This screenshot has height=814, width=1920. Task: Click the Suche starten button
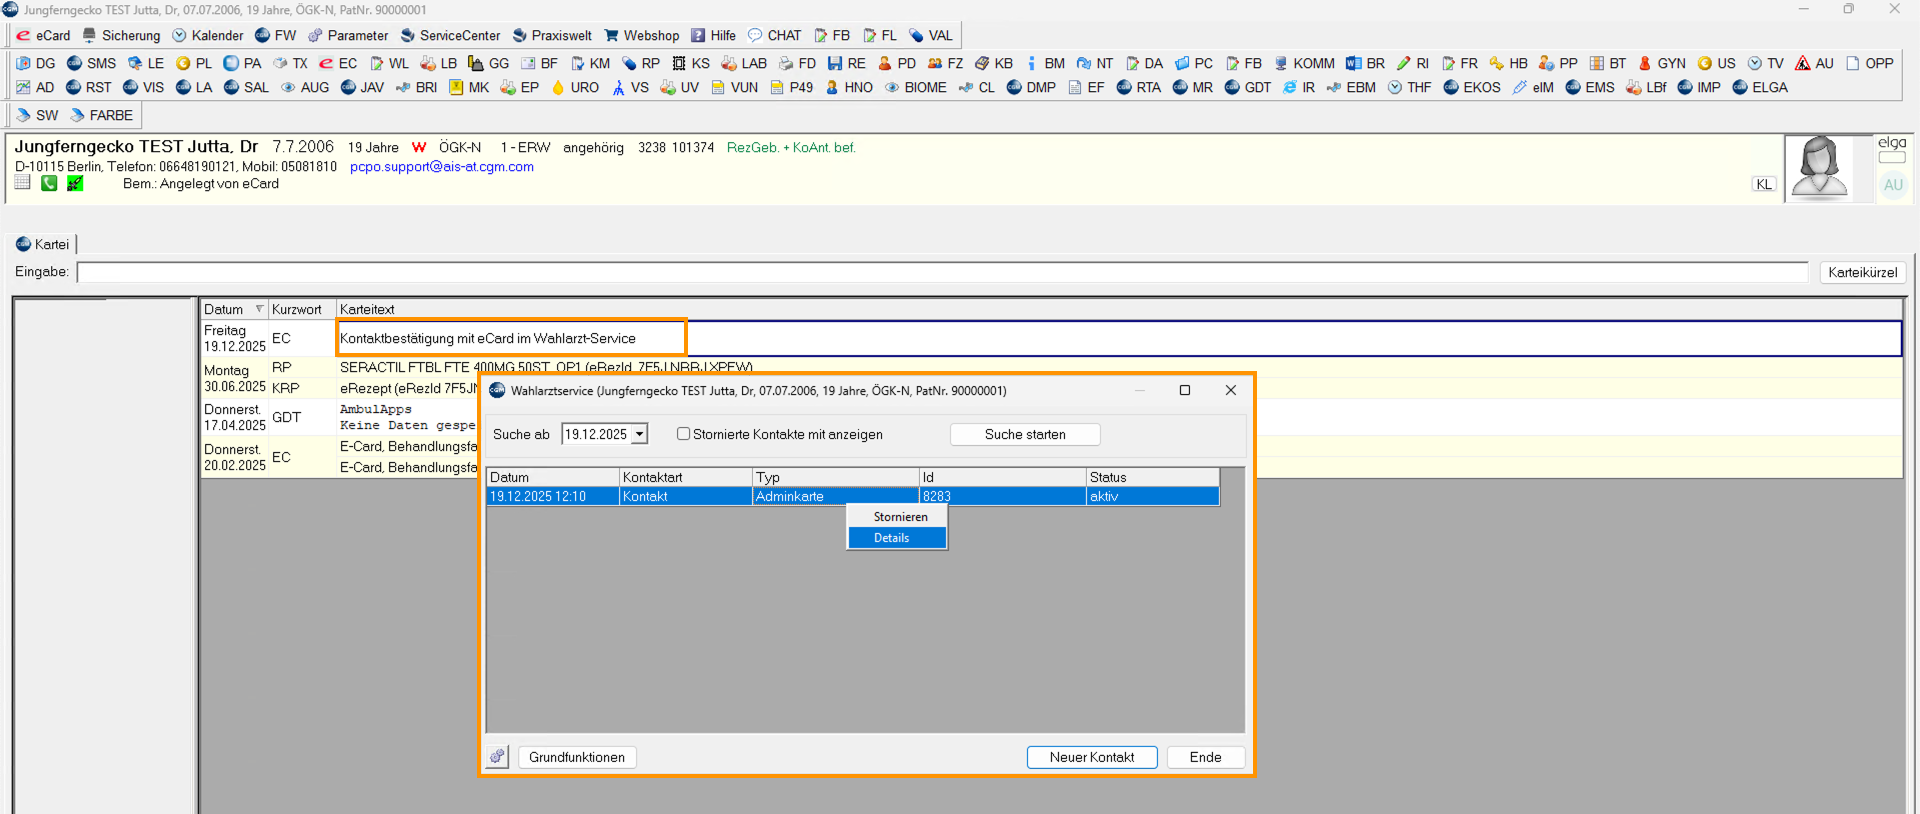(1024, 434)
